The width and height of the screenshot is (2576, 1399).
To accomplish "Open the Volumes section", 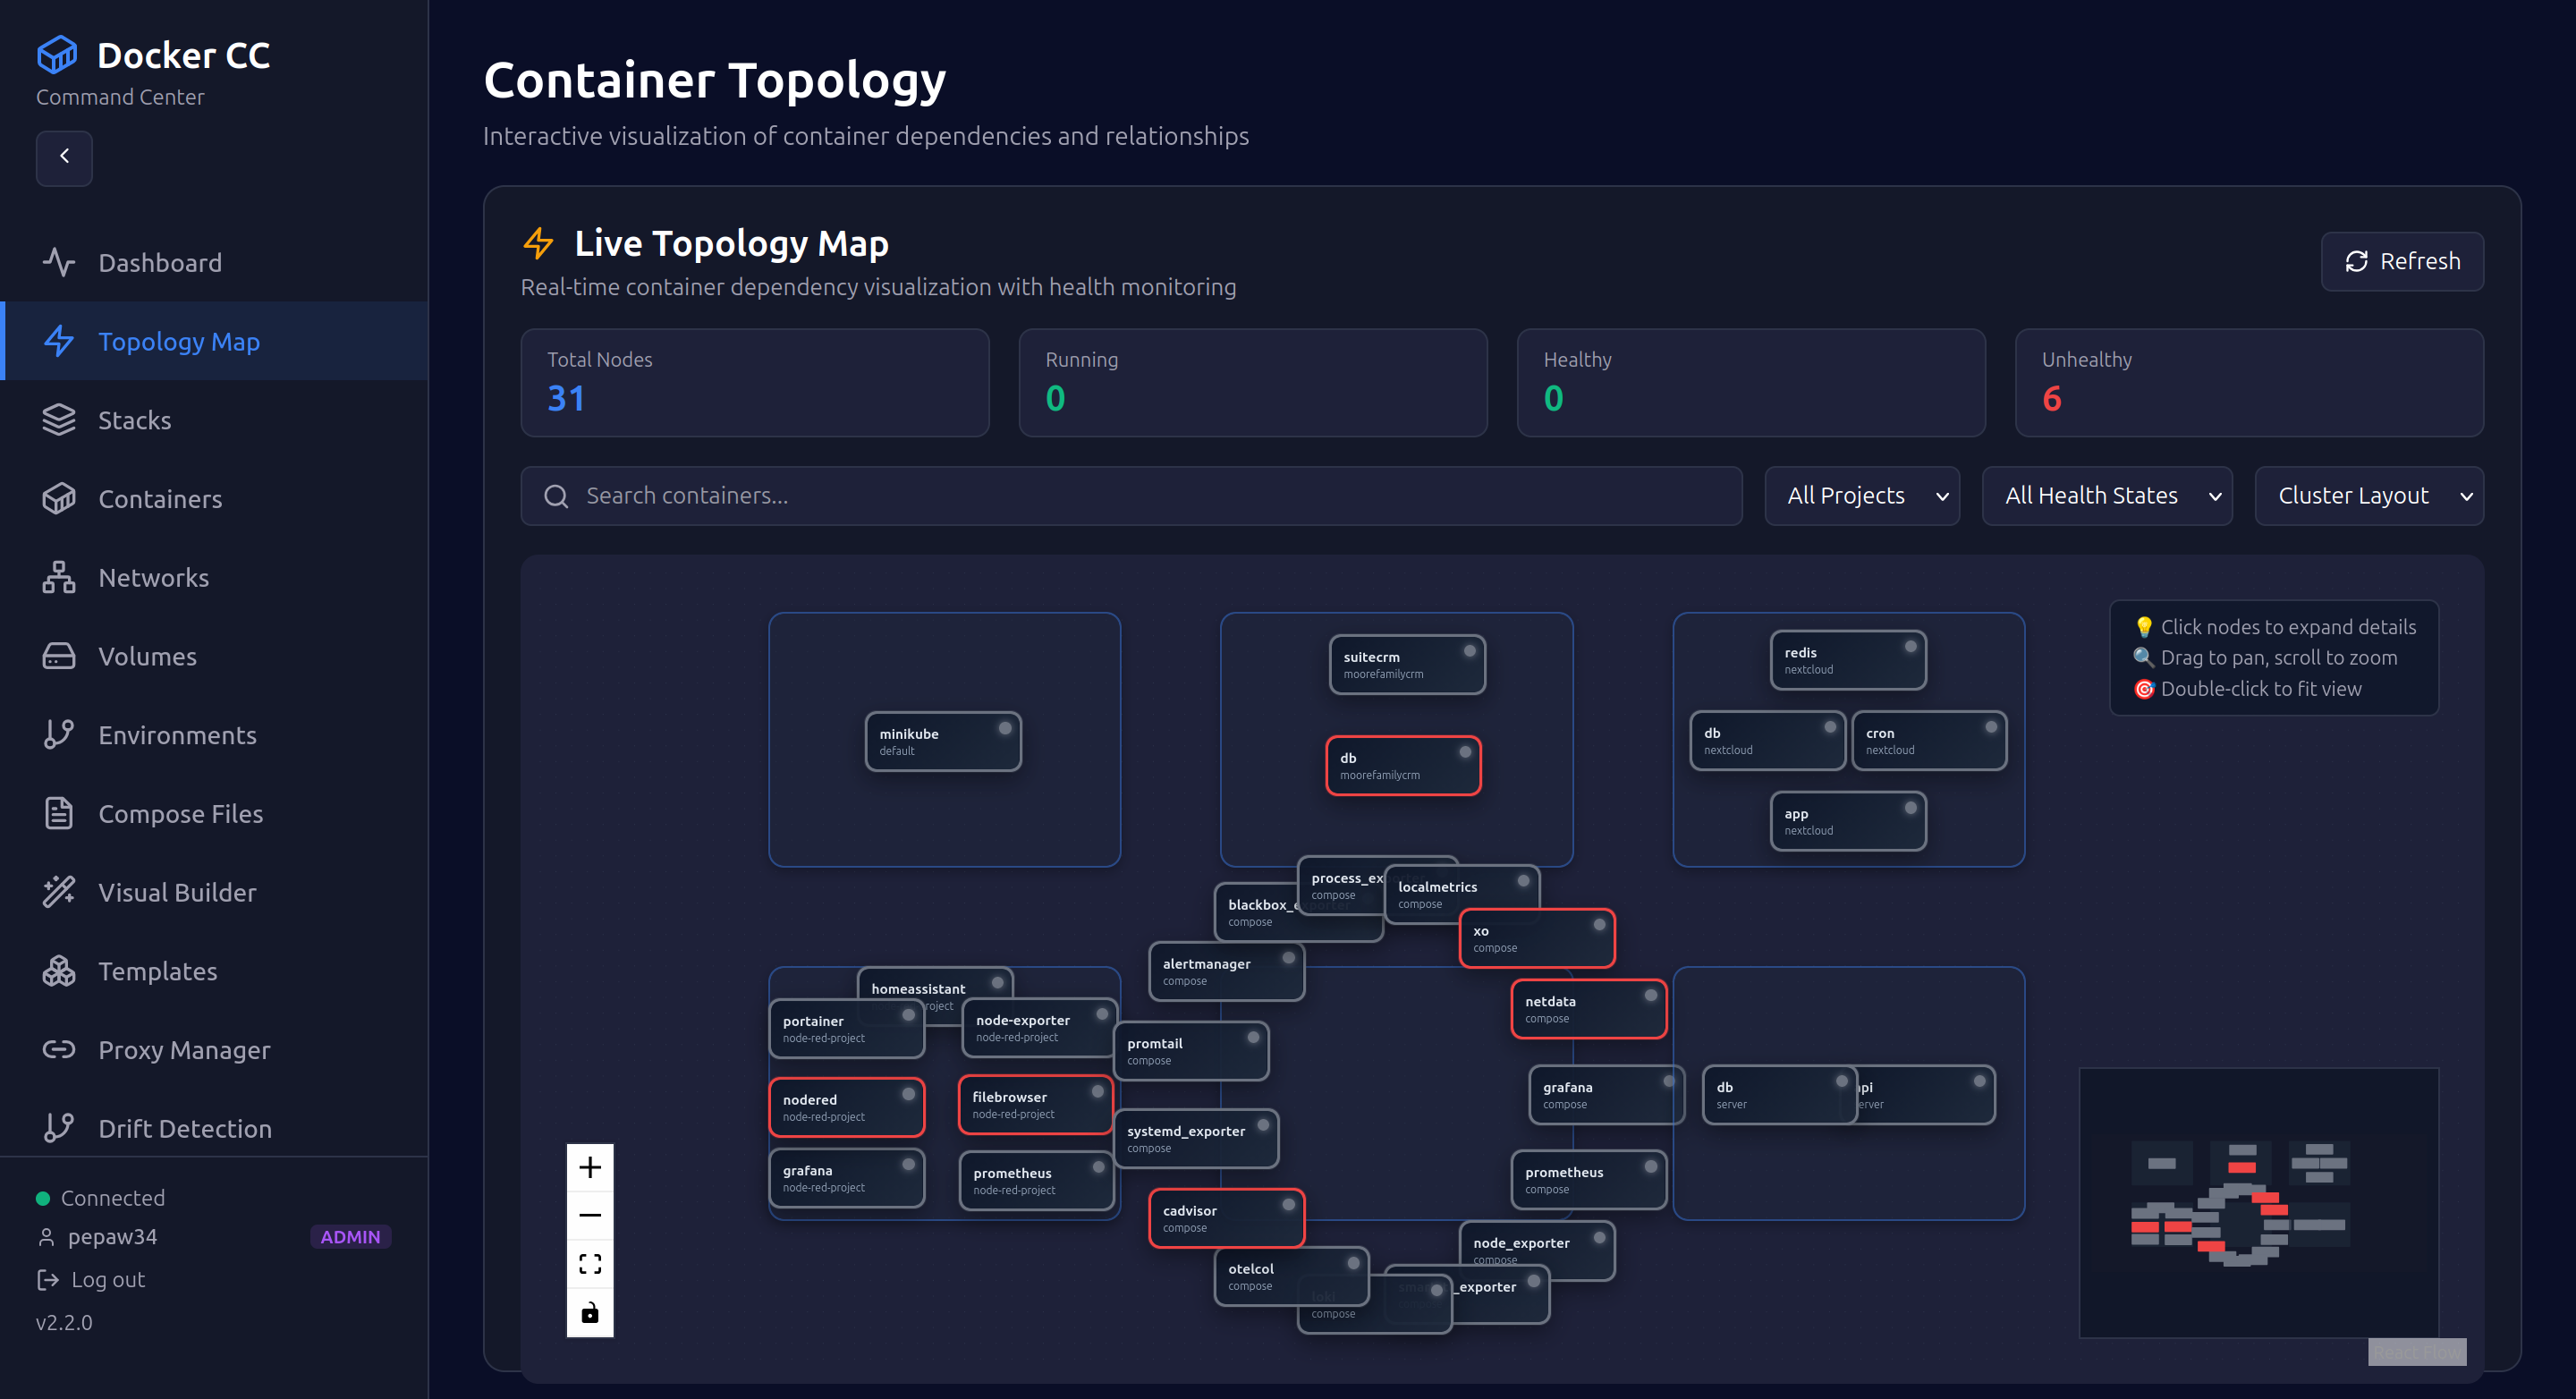I will point(147,656).
